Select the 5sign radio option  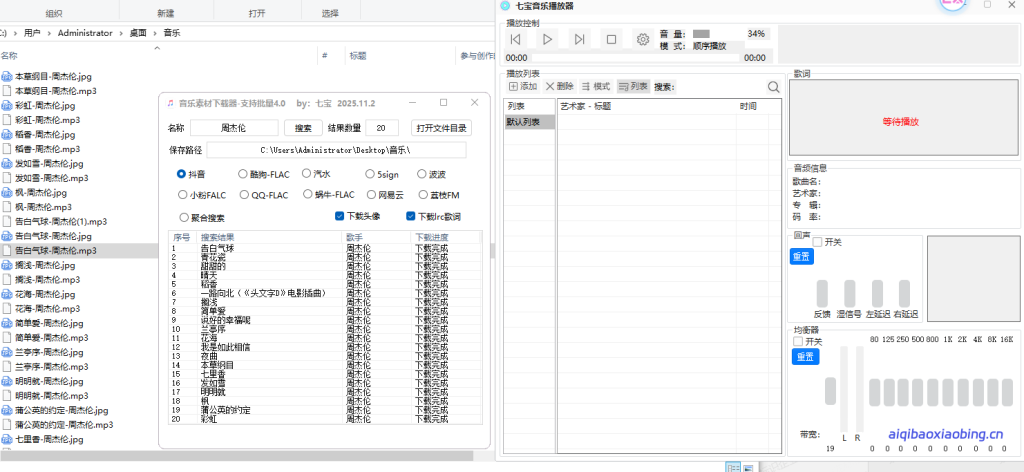370,174
